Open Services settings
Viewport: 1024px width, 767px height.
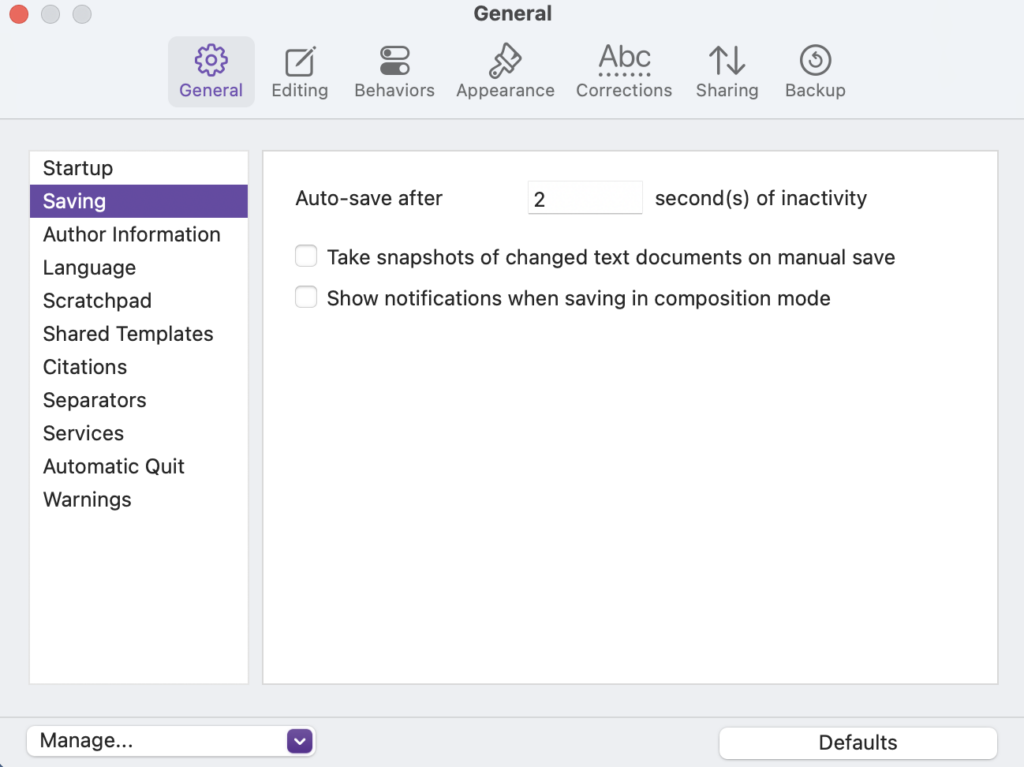tap(138, 433)
